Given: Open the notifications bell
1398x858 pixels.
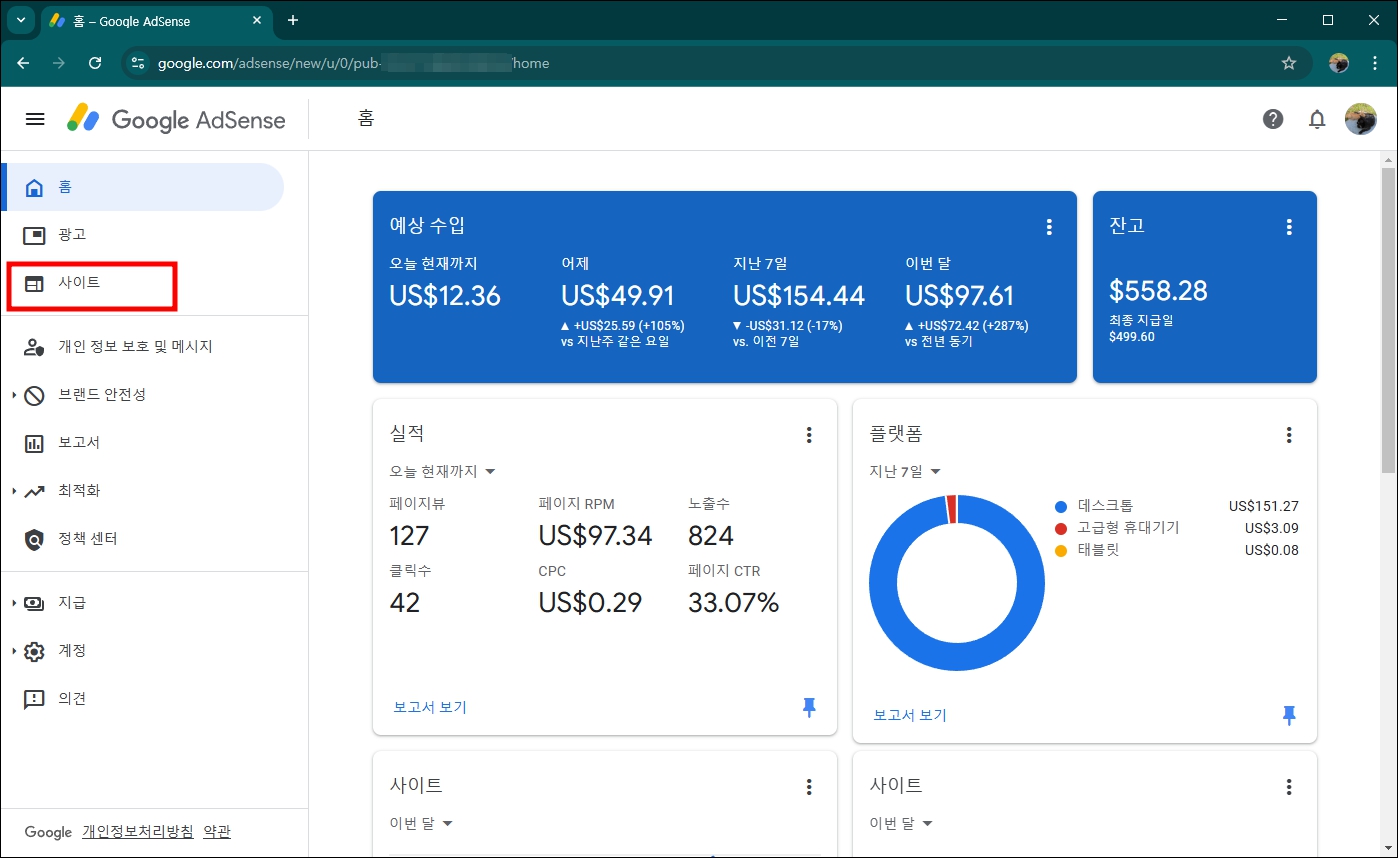Looking at the screenshot, I should 1317,120.
